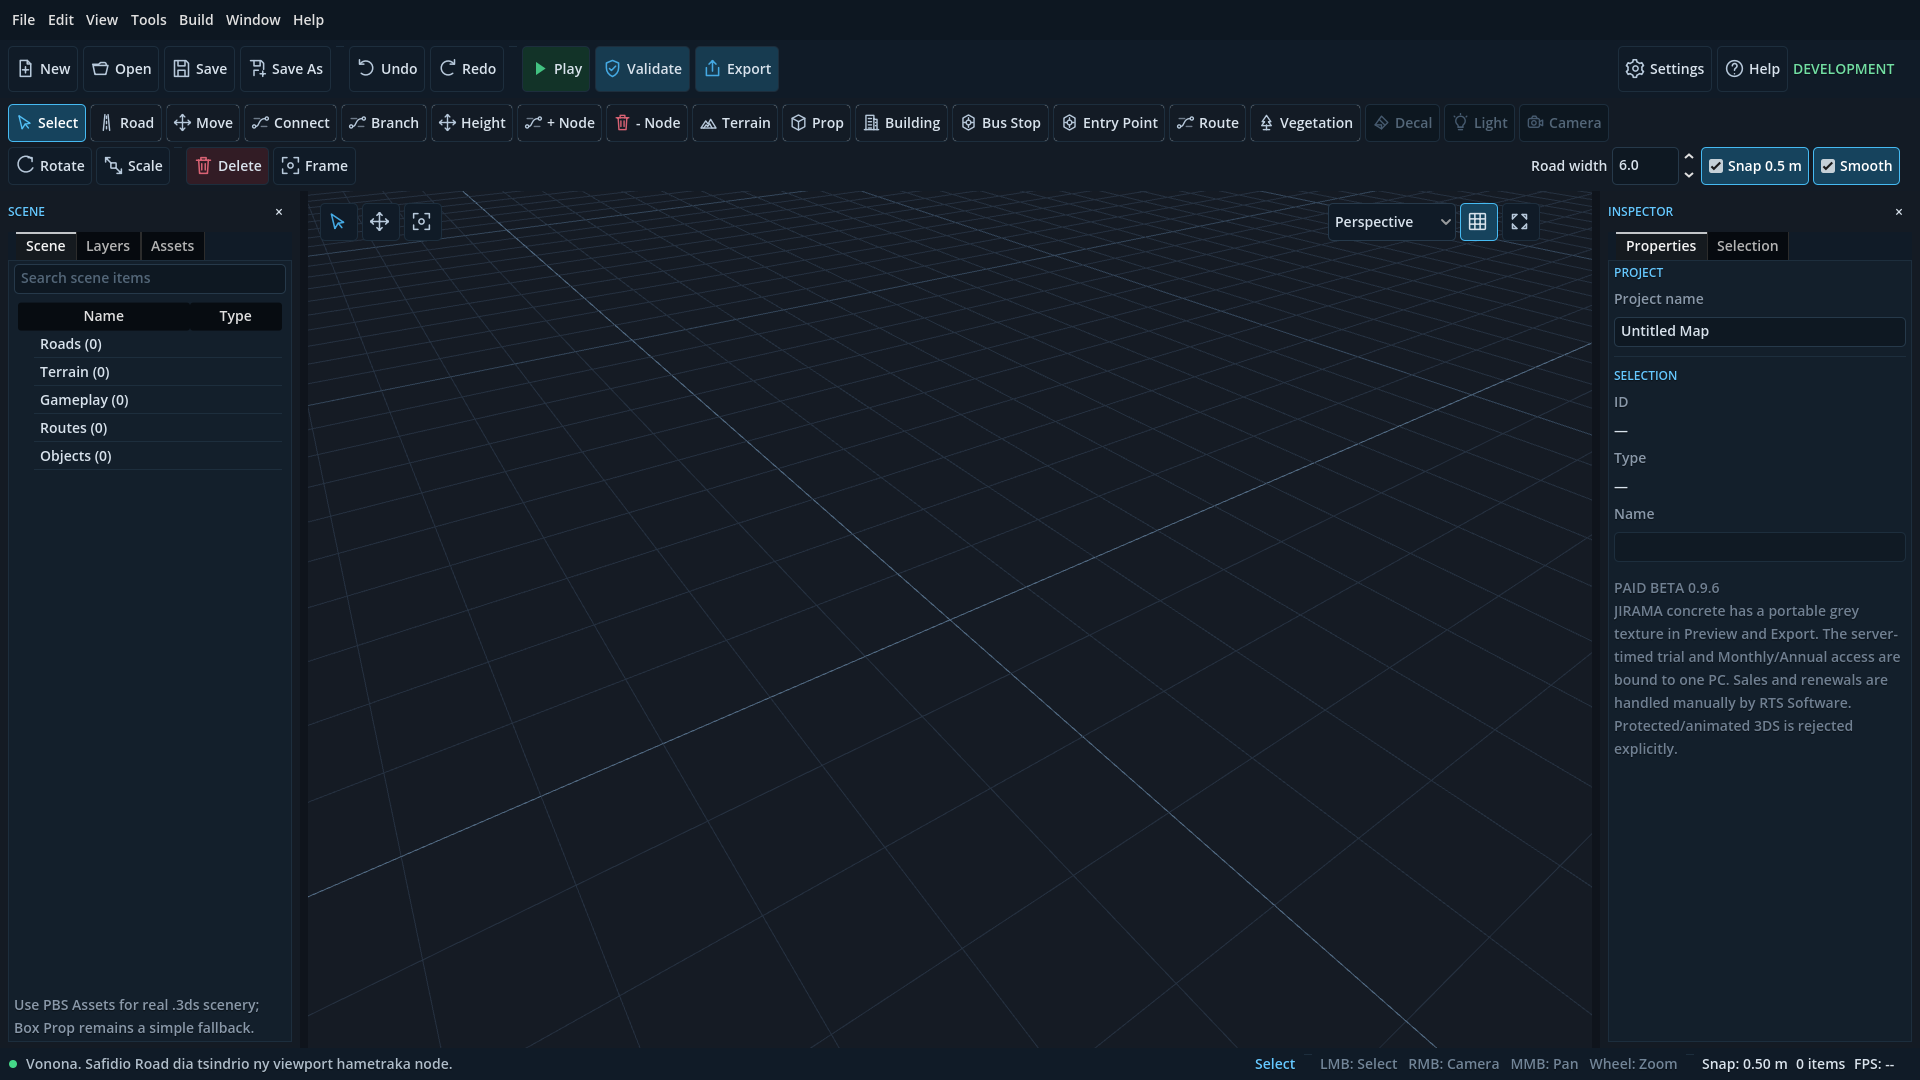Switch to the Assets tab

point(172,246)
